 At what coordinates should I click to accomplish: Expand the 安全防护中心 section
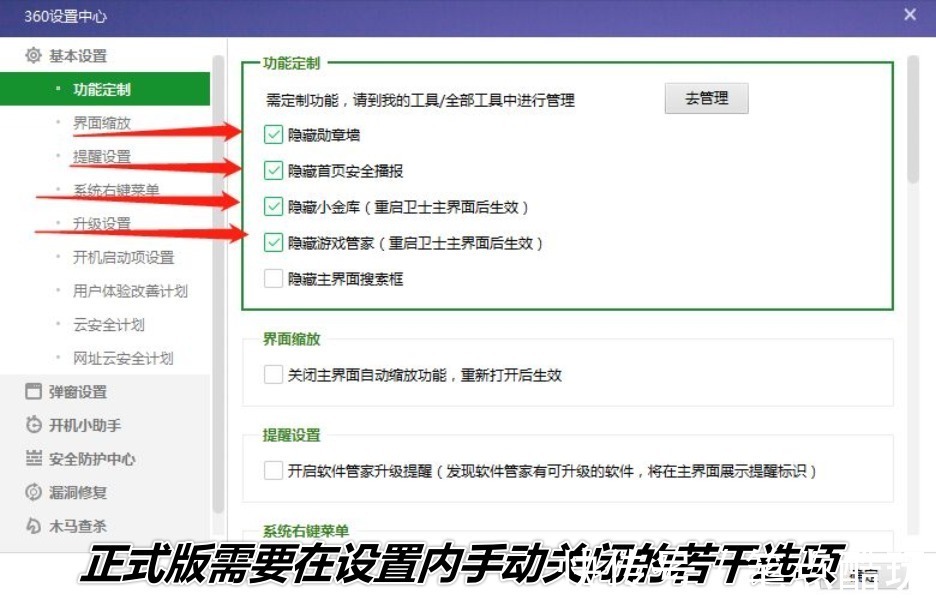tap(93, 459)
